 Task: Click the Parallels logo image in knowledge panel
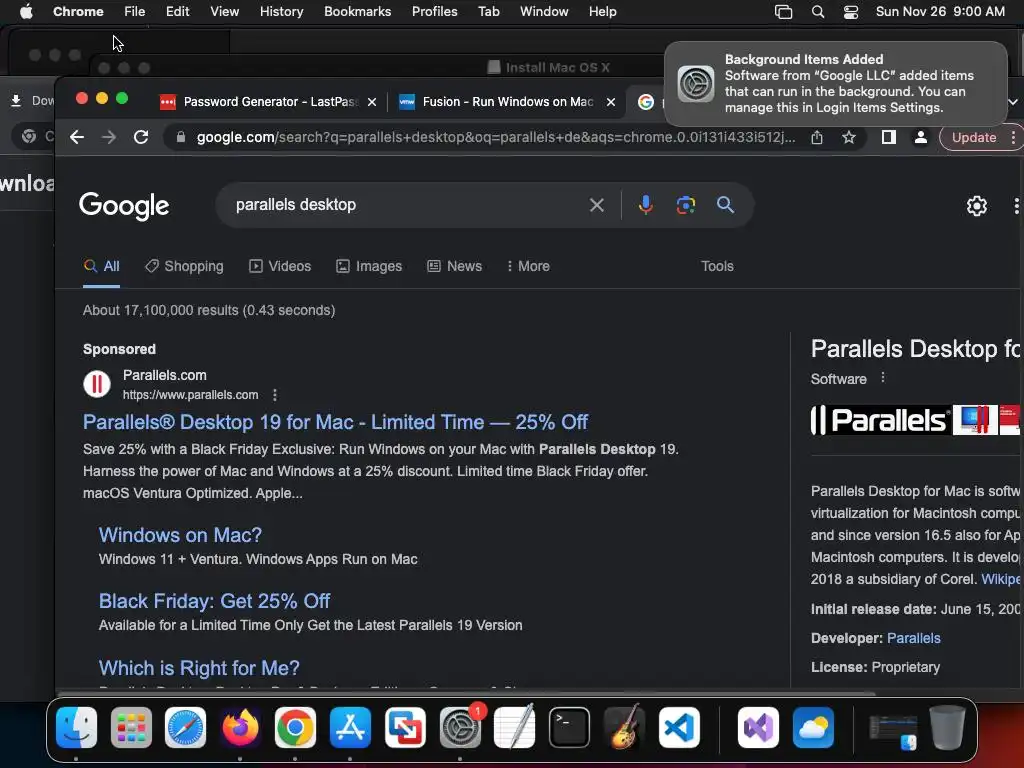(880, 420)
